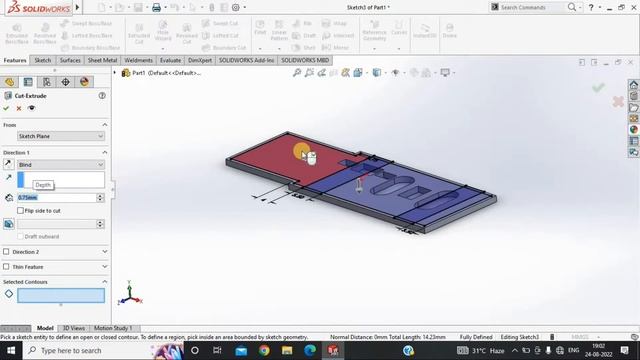The image size is (640, 360).
Task: Expand the Part1 flyout tree arrow
Action: point(115,73)
